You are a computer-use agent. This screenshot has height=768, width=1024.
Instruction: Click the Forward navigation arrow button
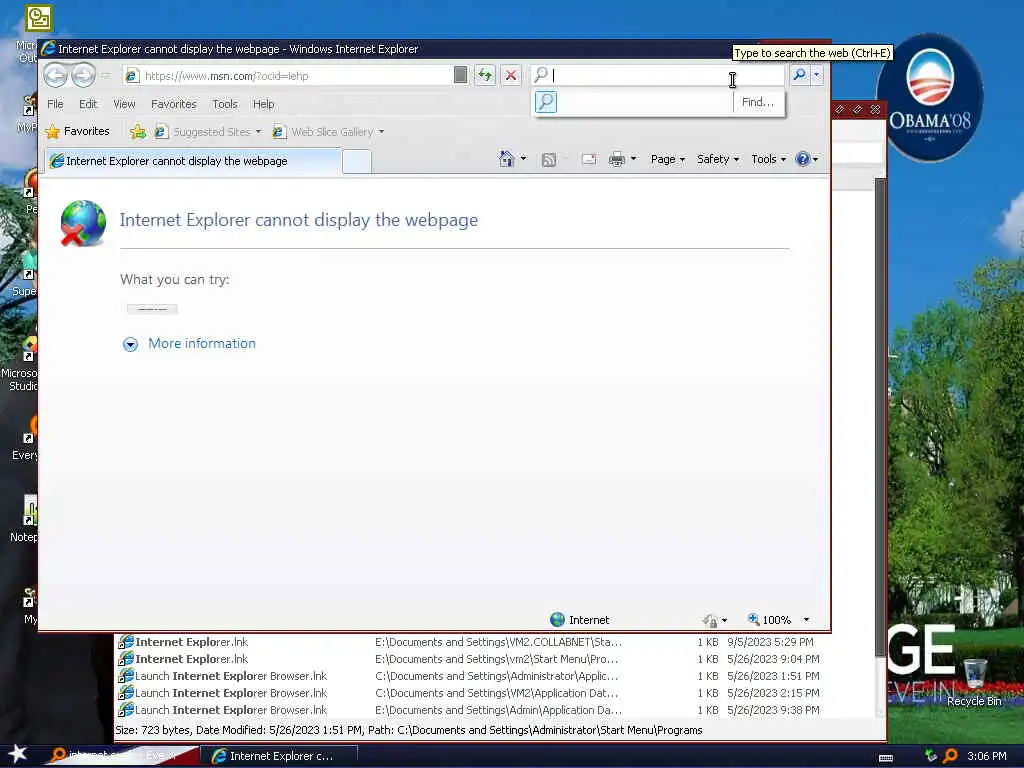point(83,76)
